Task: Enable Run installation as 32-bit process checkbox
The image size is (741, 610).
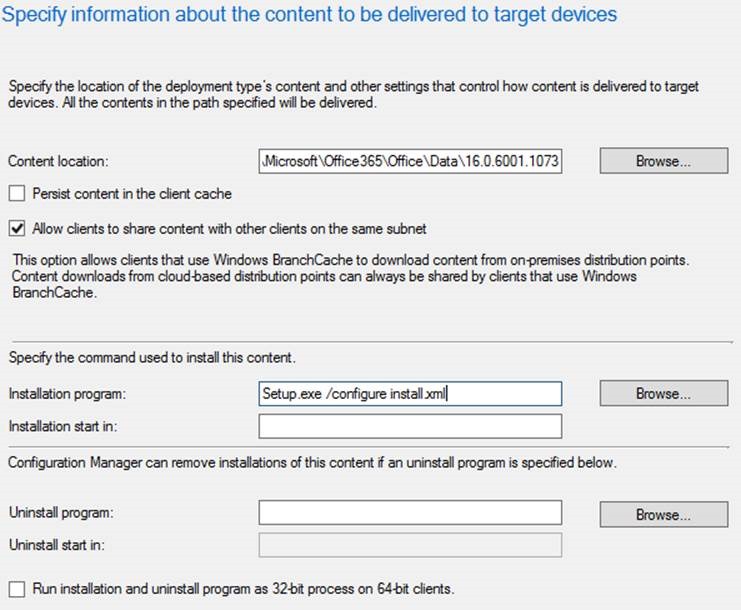Action: pyautogui.click(x=17, y=589)
